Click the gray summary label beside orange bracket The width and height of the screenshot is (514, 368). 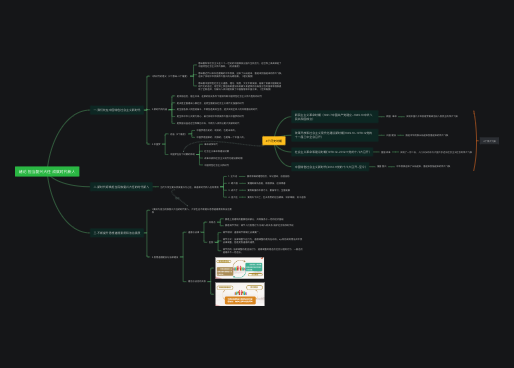tap(489, 141)
